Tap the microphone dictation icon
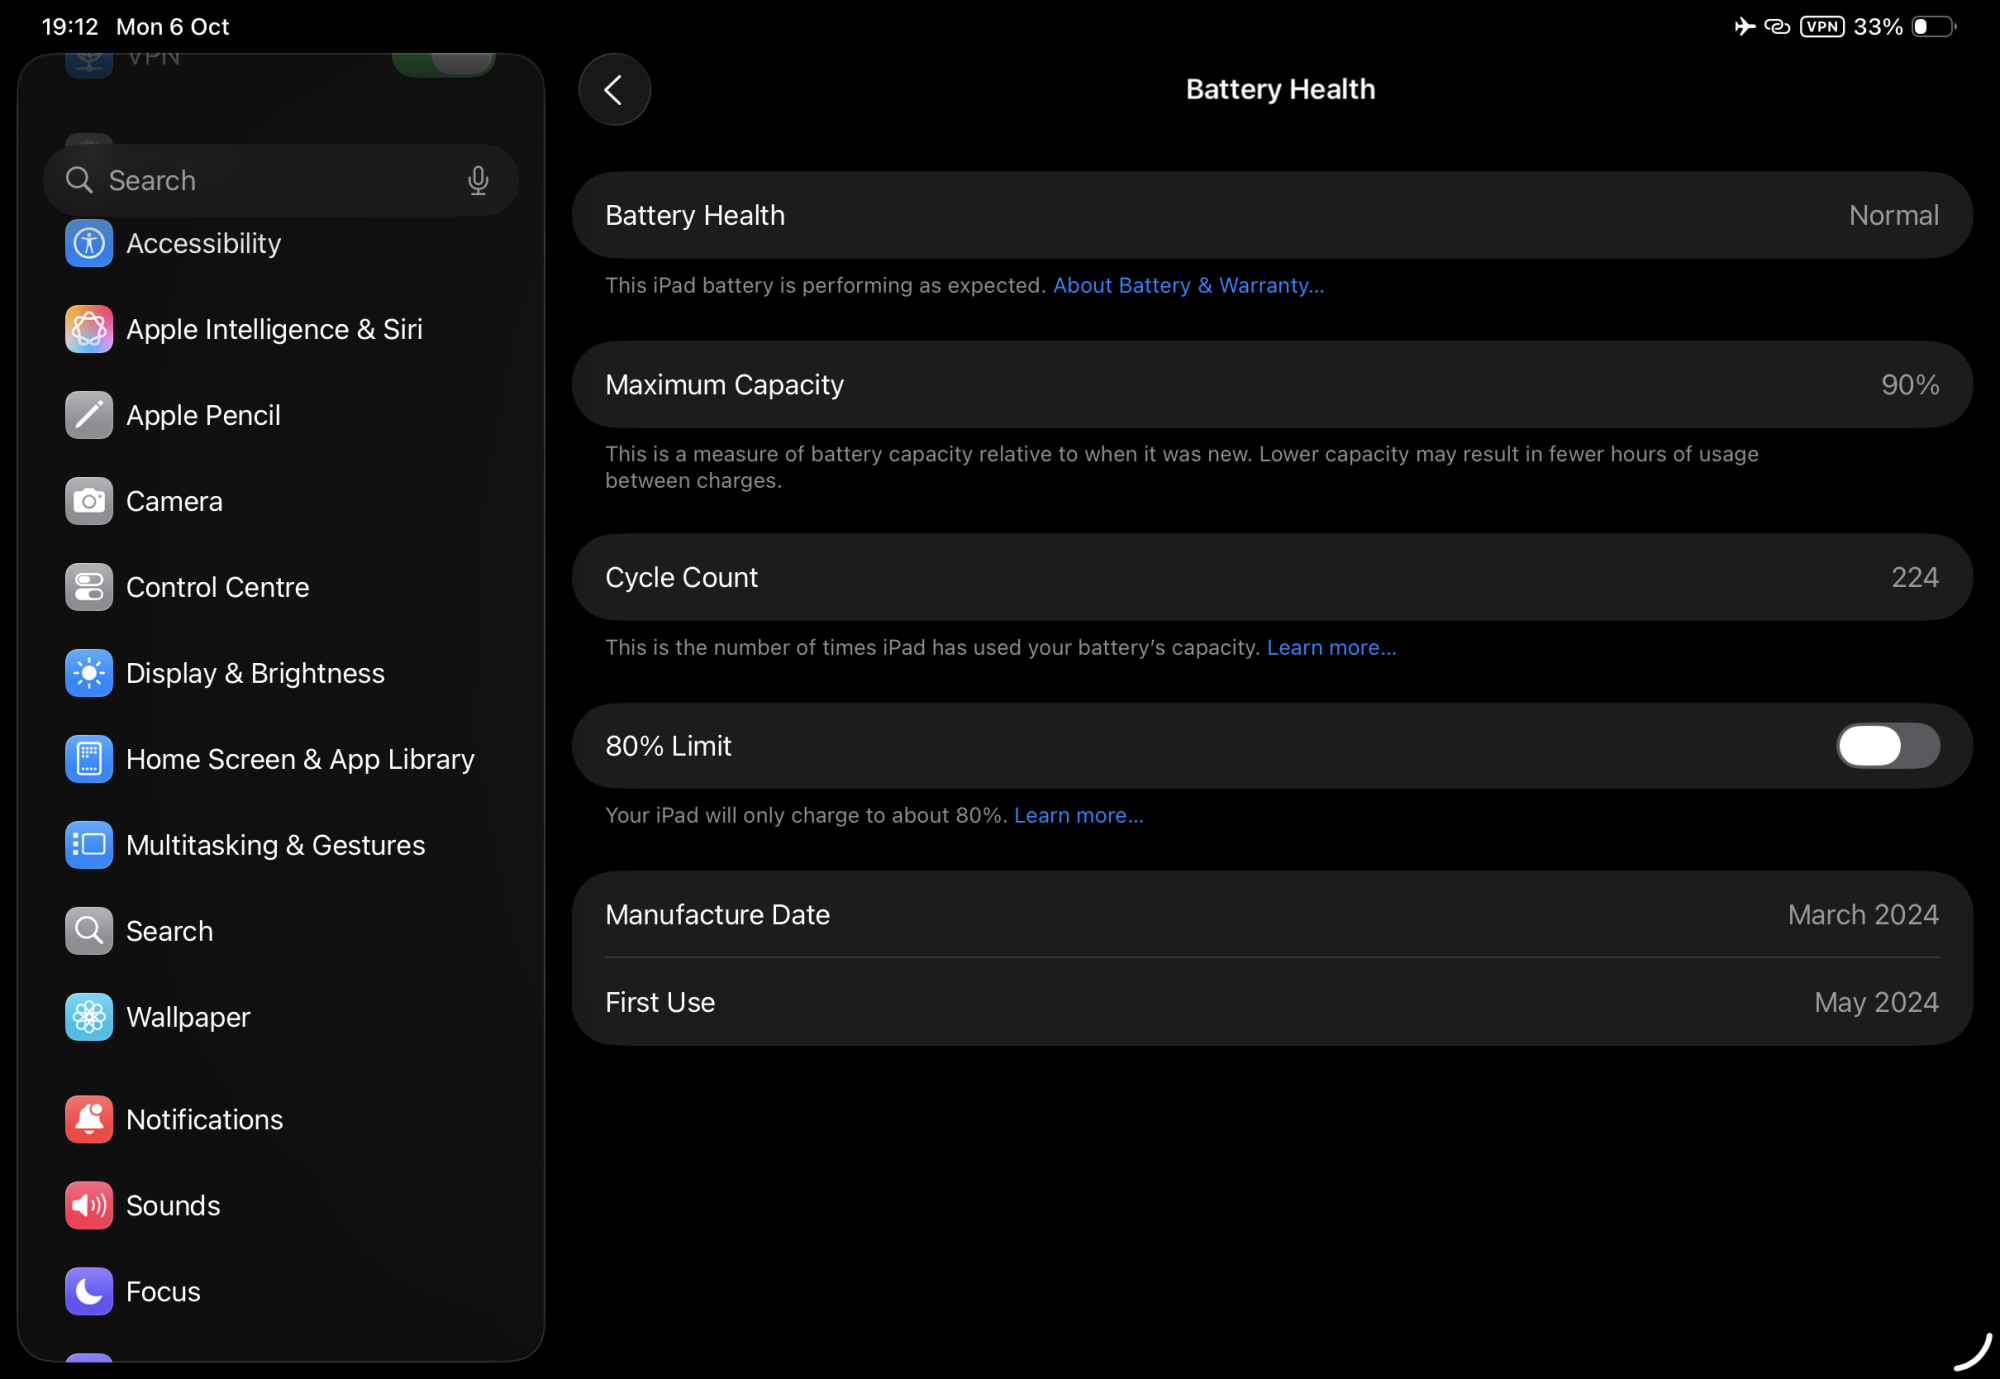This screenshot has width=2000, height=1379. click(478, 180)
